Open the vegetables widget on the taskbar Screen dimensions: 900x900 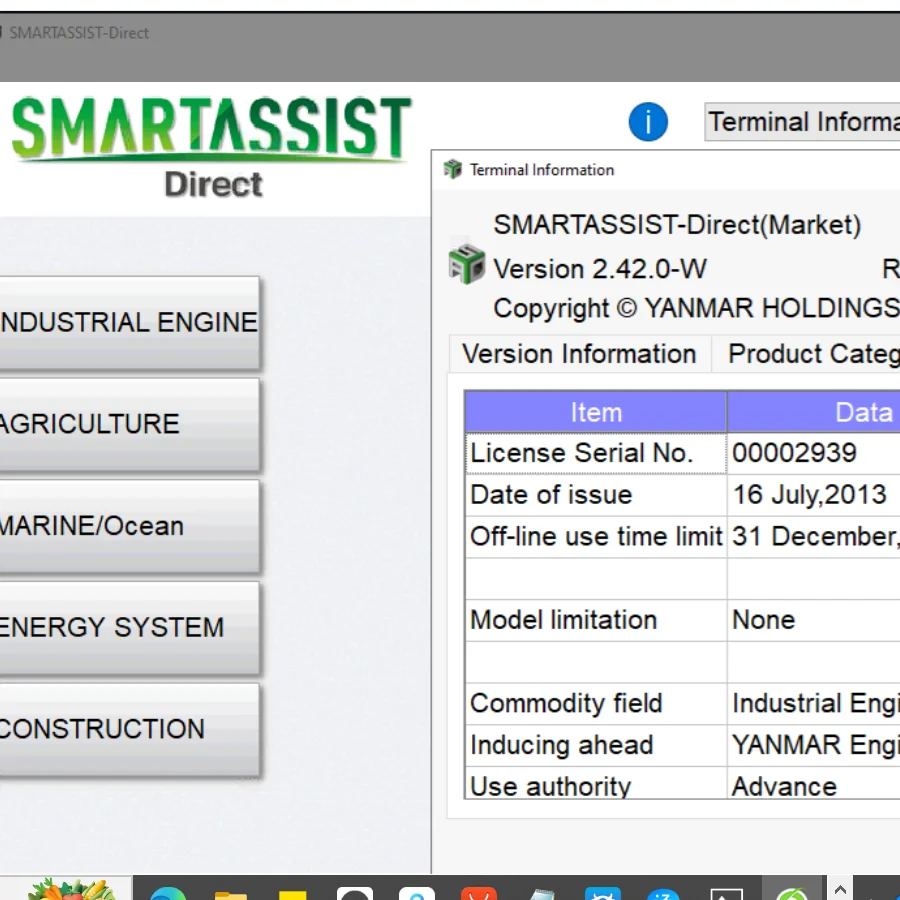(71, 889)
